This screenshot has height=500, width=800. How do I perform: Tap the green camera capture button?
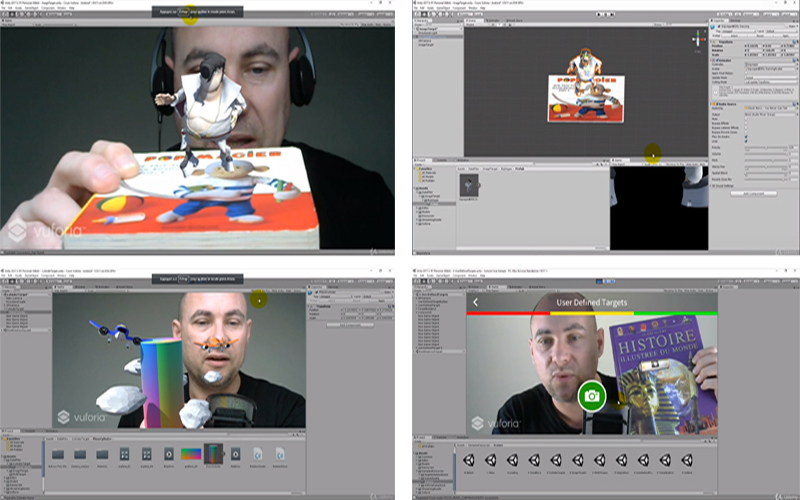pos(592,395)
